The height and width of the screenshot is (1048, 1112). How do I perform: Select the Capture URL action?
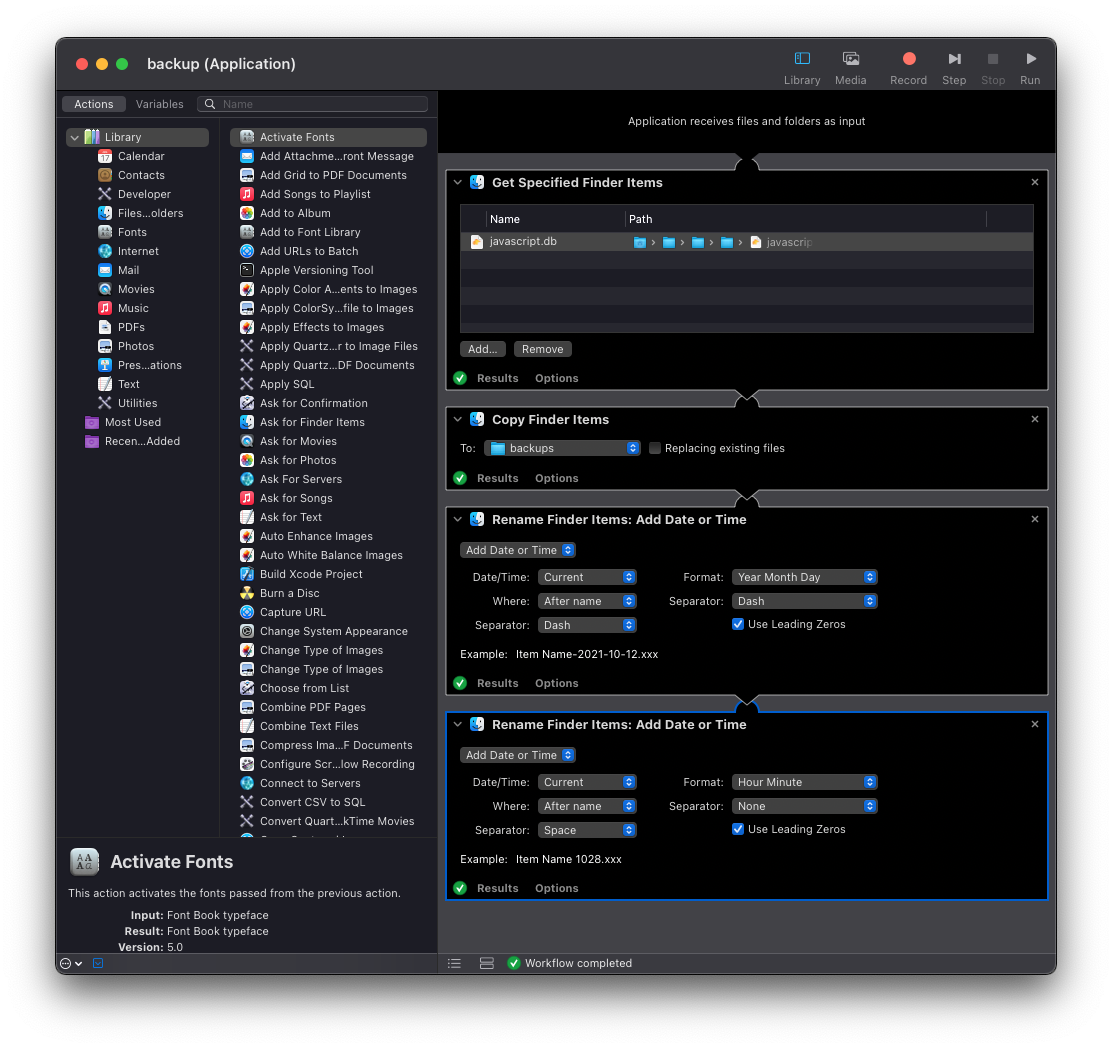pos(292,612)
